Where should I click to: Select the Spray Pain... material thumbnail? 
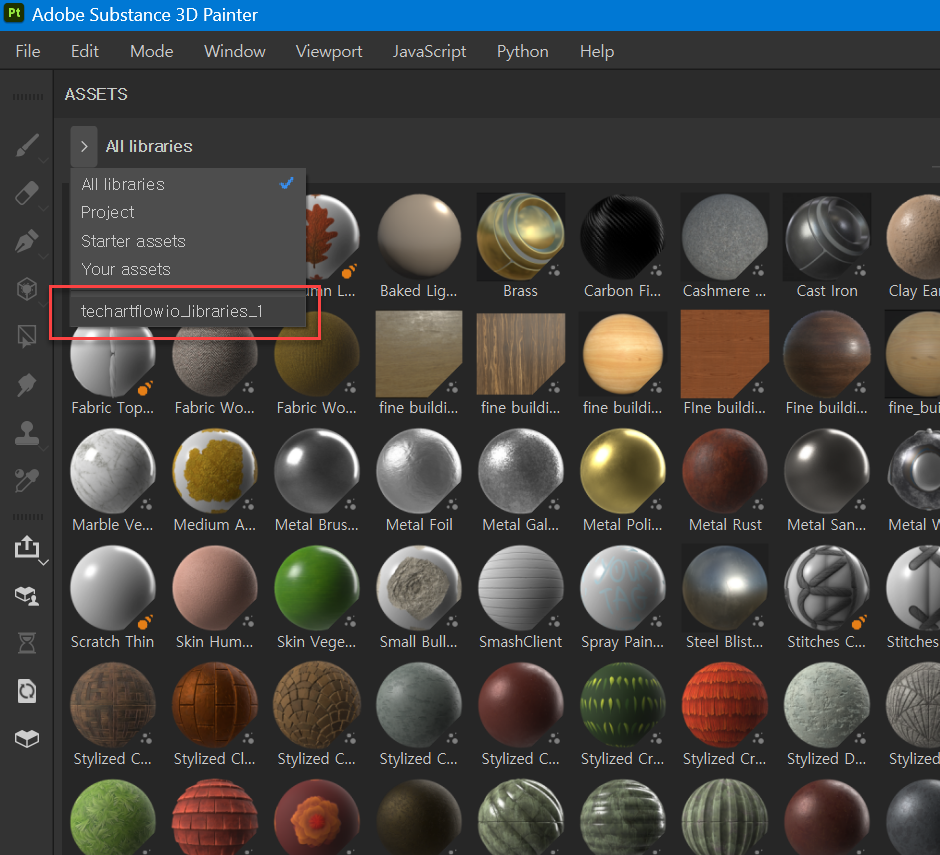(x=622, y=588)
